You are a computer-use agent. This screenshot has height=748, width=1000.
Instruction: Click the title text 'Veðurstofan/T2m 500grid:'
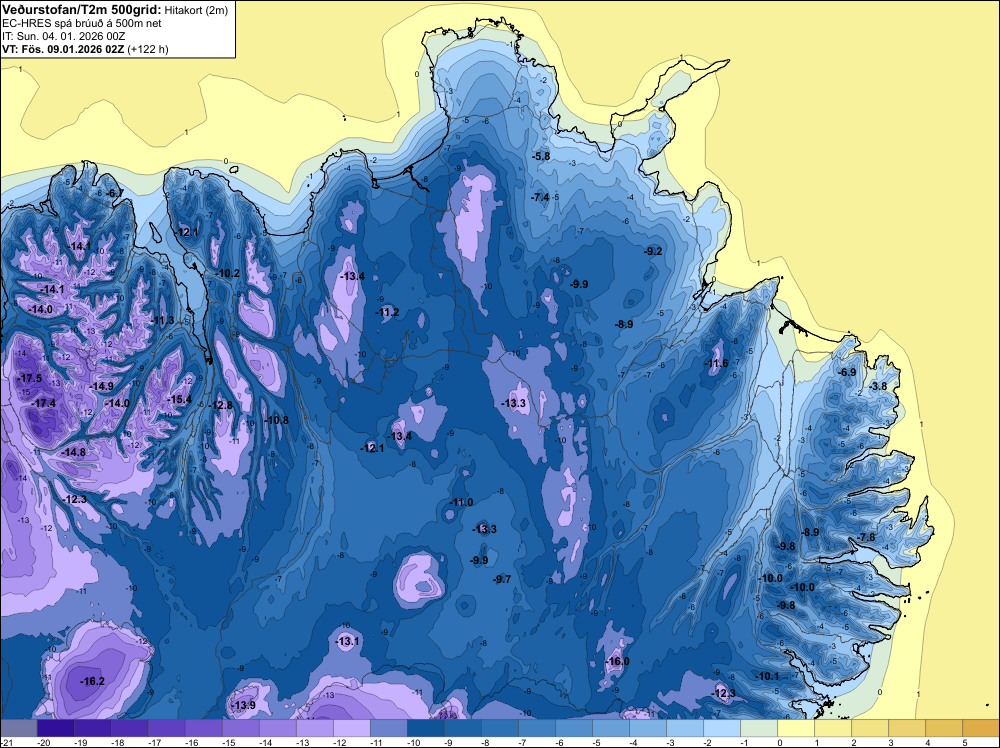(x=82, y=10)
